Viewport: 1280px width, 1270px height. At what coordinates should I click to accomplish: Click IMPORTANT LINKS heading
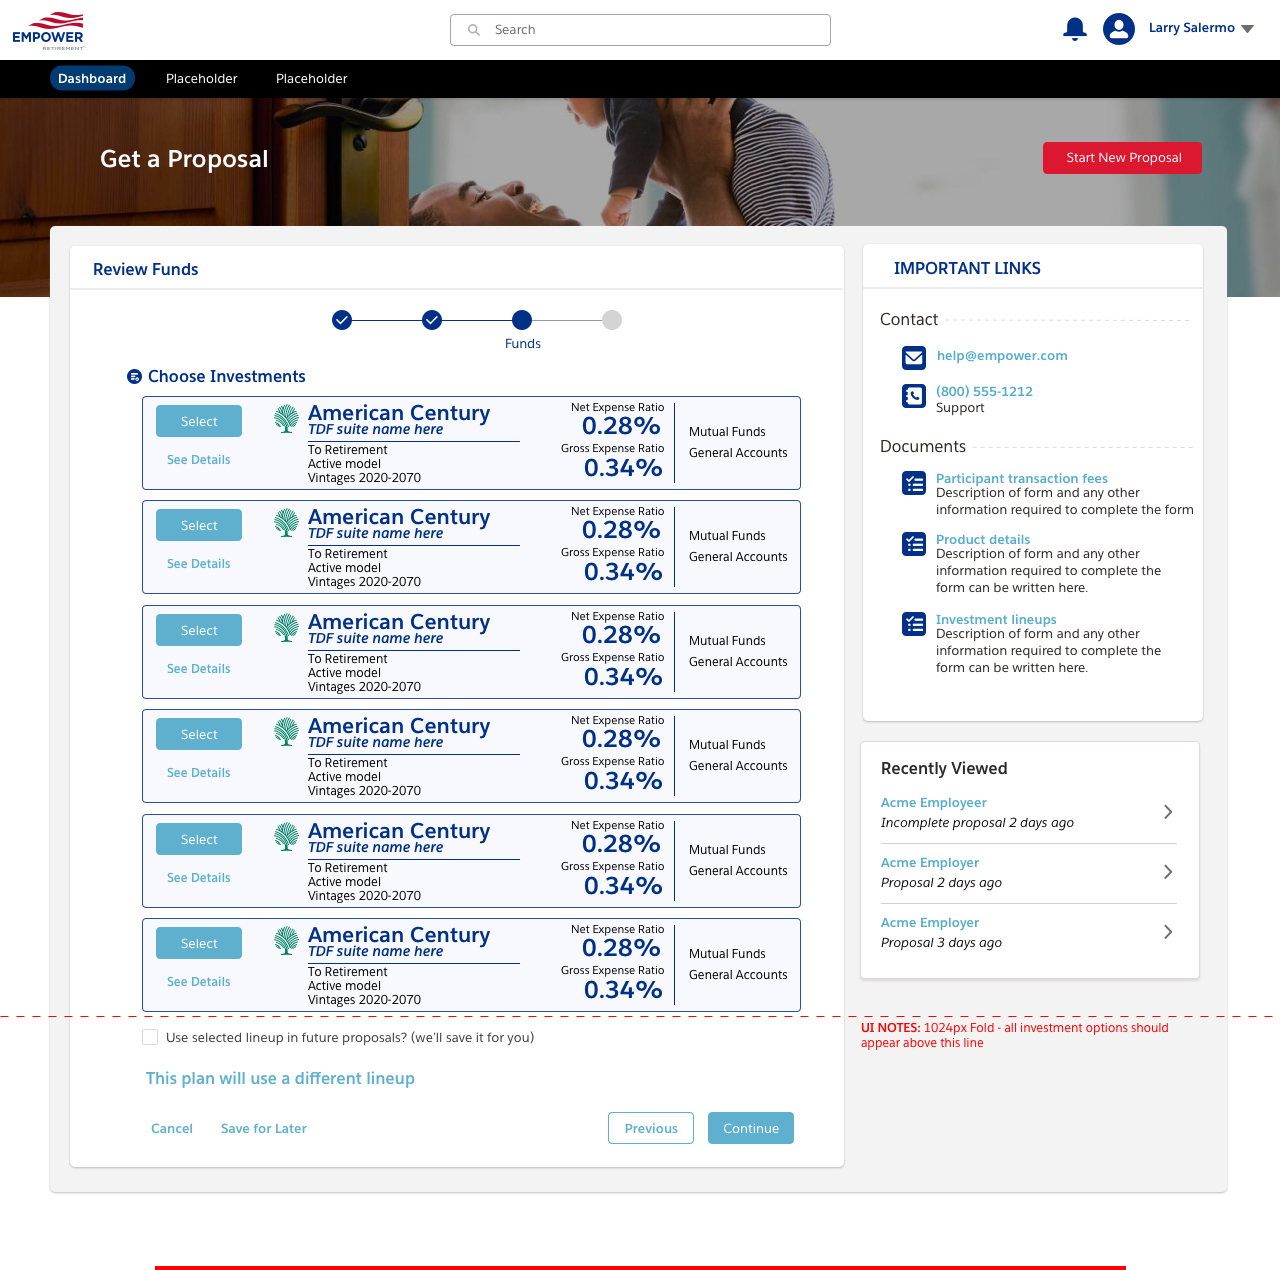pos(967,269)
